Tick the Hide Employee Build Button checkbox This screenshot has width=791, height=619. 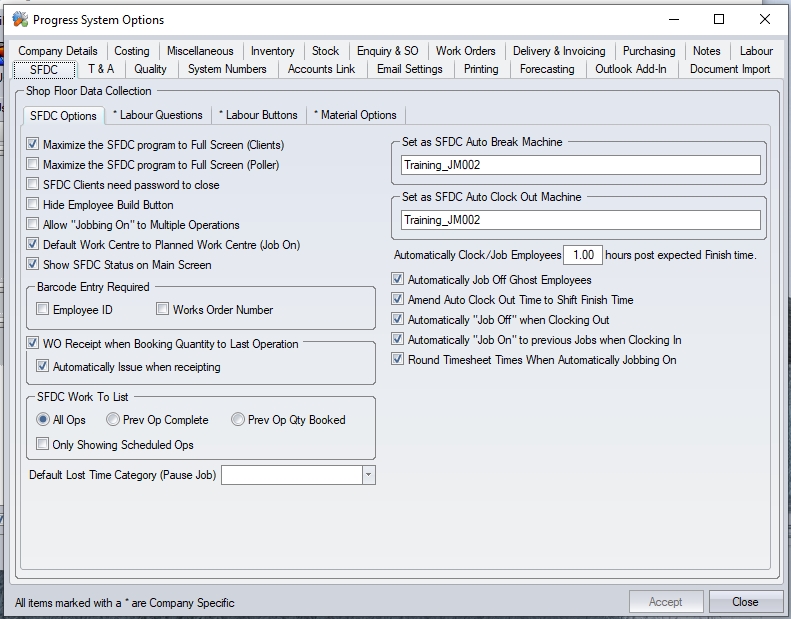(34, 205)
